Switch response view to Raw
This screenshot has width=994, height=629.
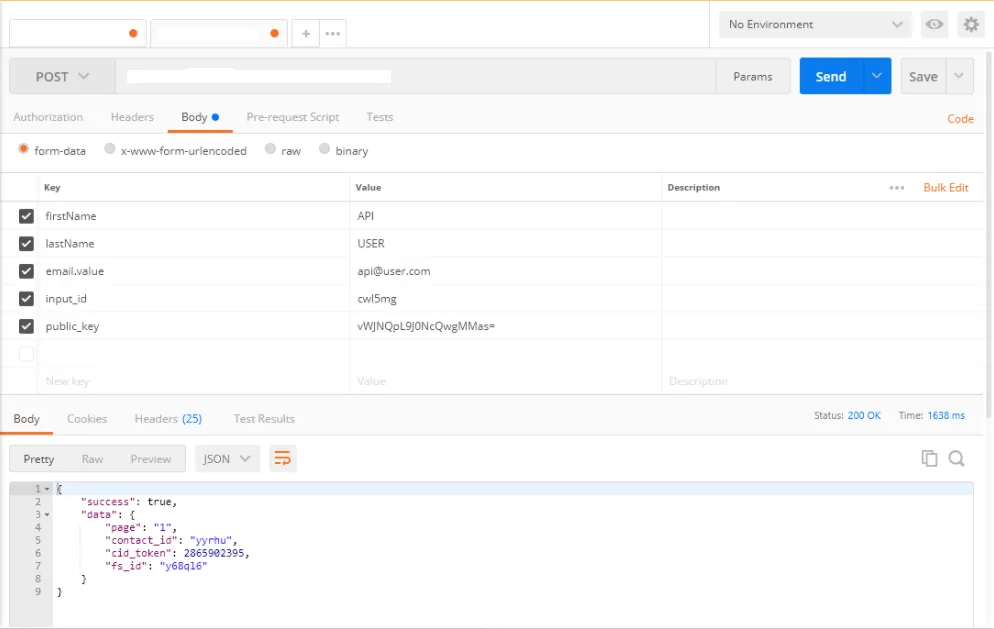[x=92, y=459]
